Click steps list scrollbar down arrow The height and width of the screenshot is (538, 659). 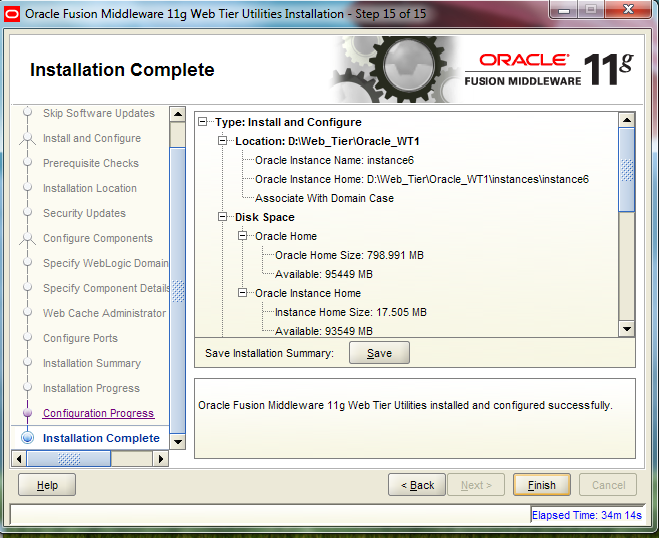pos(178,442)
